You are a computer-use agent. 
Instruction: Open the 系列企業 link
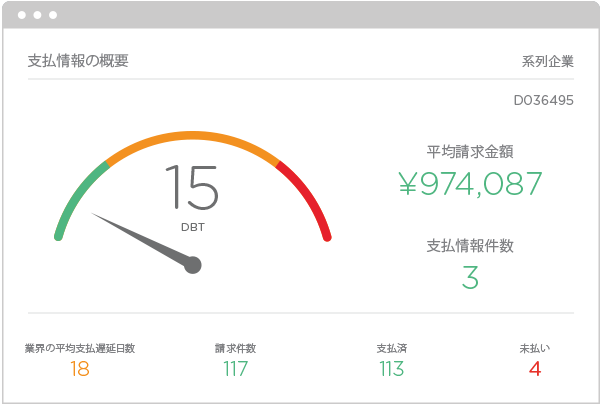coord(547,61)
